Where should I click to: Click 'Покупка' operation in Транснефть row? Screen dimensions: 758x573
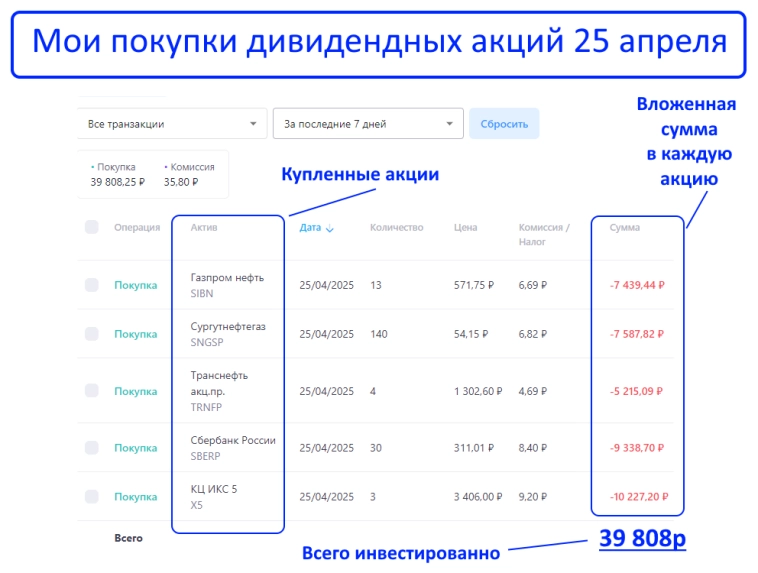coord(136,391)
